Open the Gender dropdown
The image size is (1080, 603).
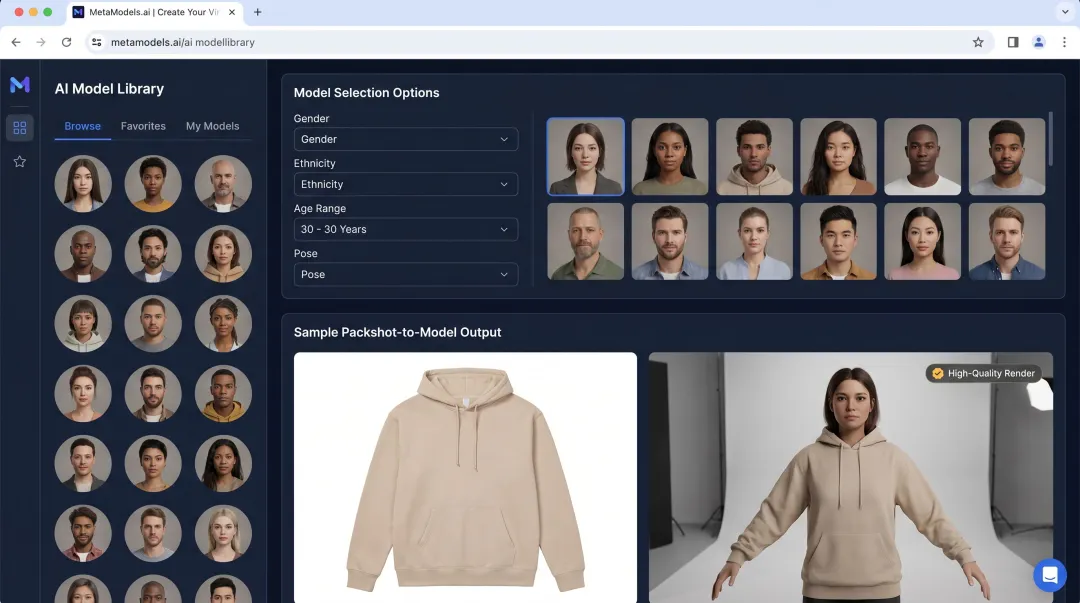pyautogui.click(x=406, y=139)
